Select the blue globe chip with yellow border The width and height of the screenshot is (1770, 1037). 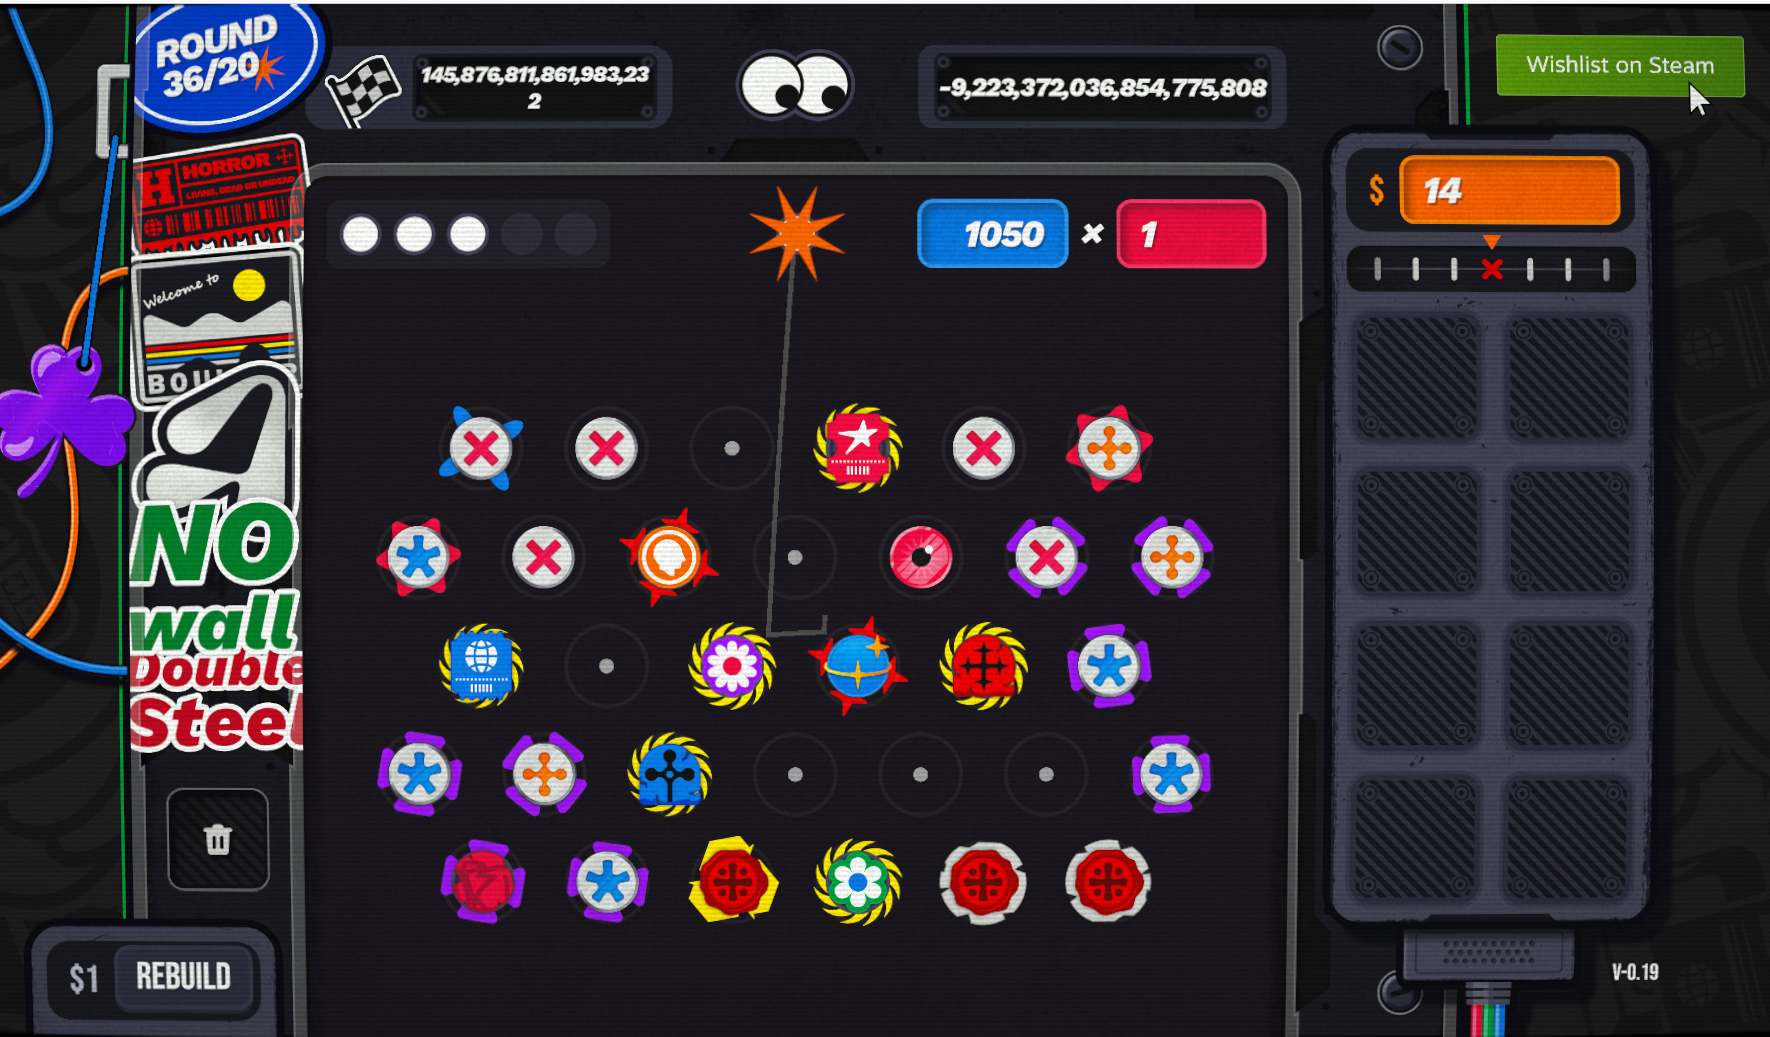[x=481, y=665]
